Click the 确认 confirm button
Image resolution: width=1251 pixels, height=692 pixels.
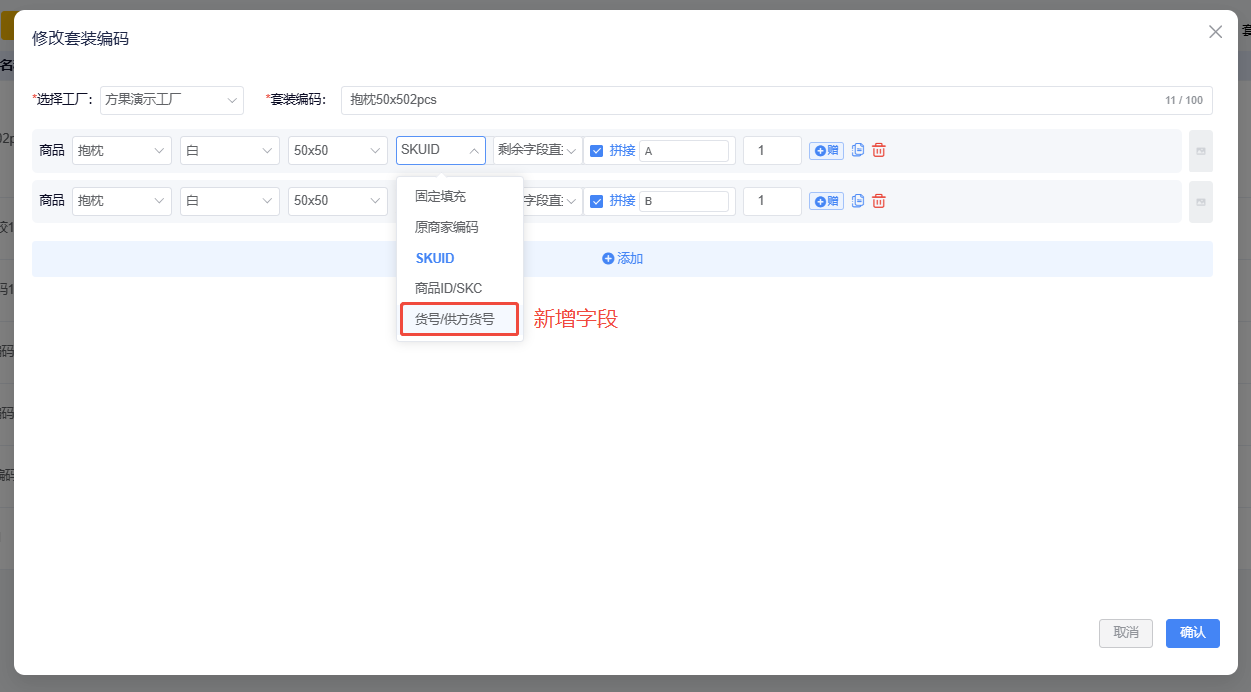1192,633
